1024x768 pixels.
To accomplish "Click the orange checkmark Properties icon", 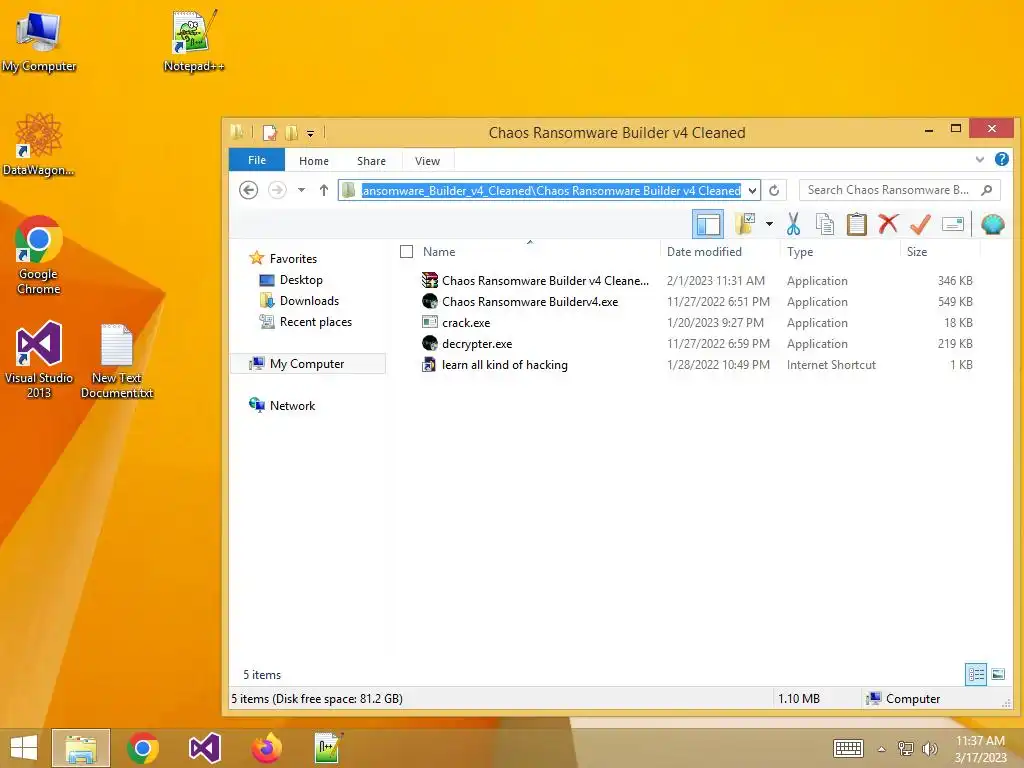I will (x=920, y=224).
